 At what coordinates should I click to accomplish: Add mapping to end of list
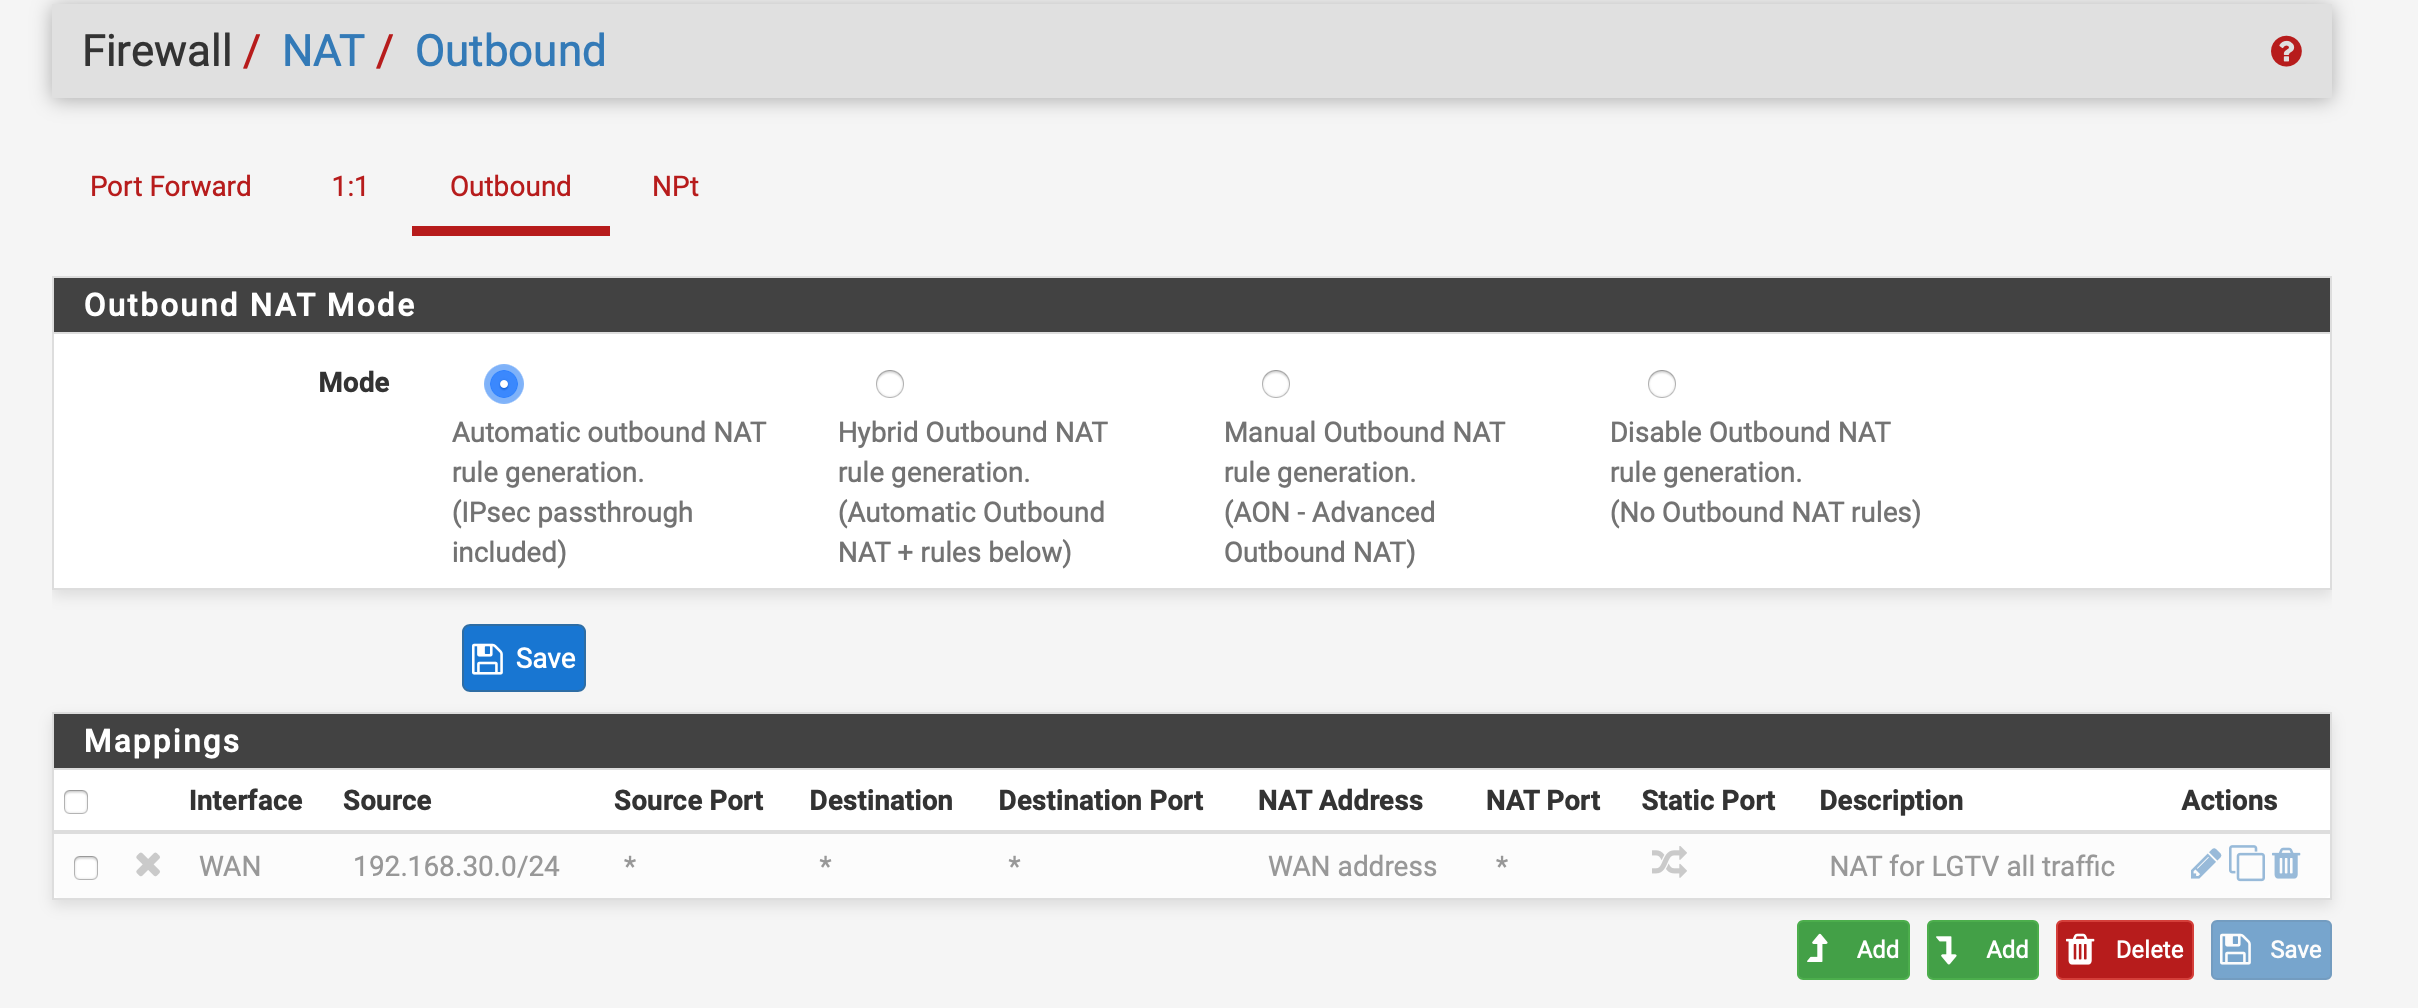click(1982, 949)
